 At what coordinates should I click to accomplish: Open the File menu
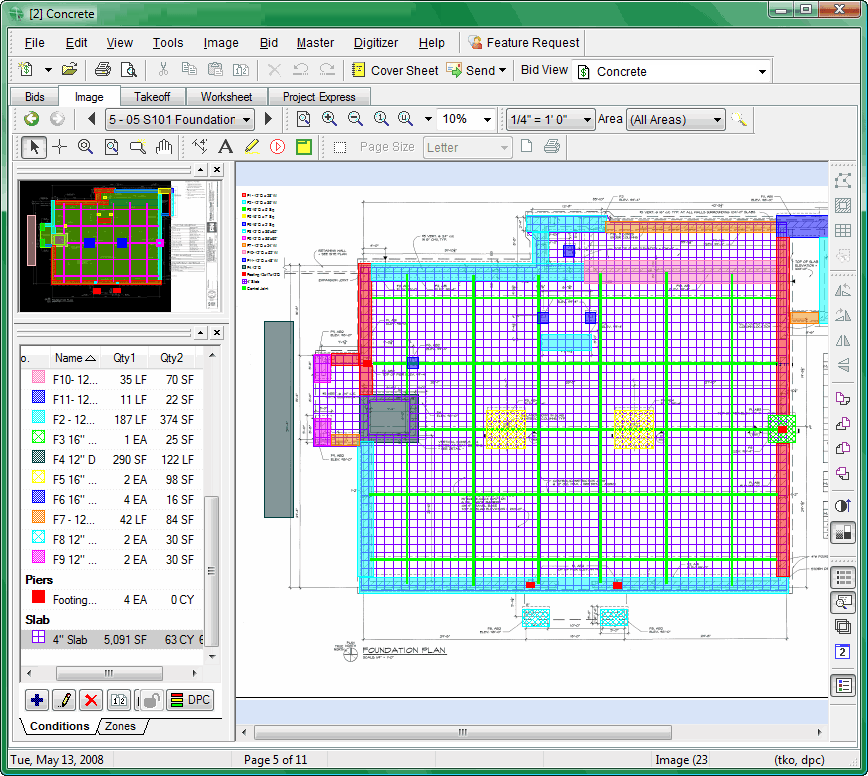(x=34, y=43)
